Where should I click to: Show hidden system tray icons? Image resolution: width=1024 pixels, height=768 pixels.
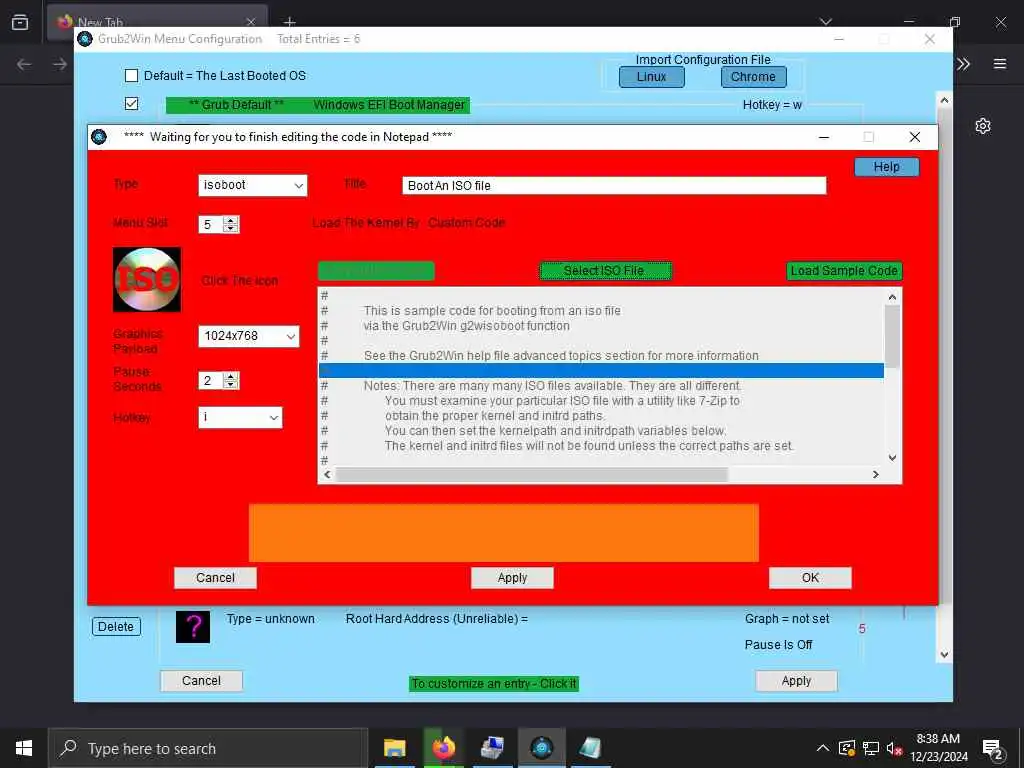click(x=823, y=748)
